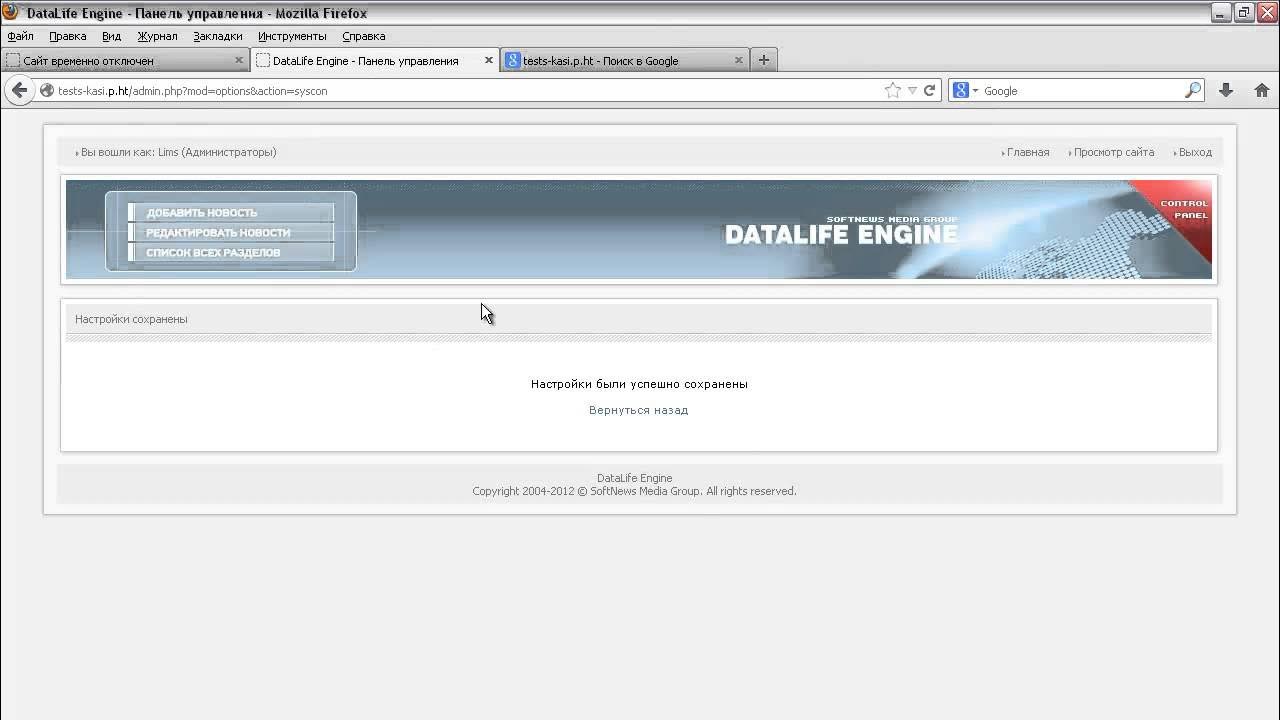The height and width of the screenshot is (720, 1280).
Task: Click the browser Back arrow button
Action: pyautogui.click(x=19, y=90)
